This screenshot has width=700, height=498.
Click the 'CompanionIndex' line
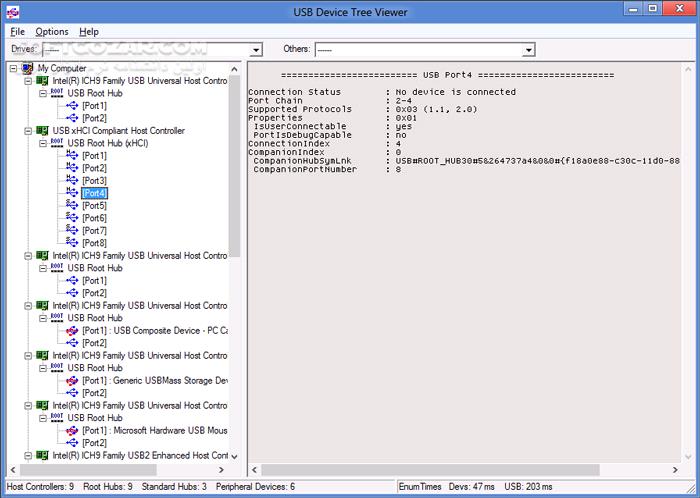[325, 152]
